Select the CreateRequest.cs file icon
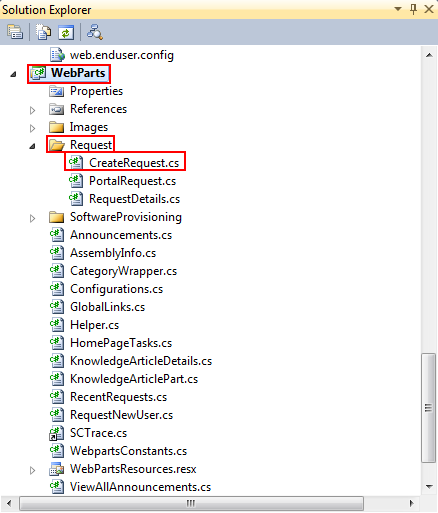Image resolution: width=438 pixels, height=513 pixels. click(76, 163)
